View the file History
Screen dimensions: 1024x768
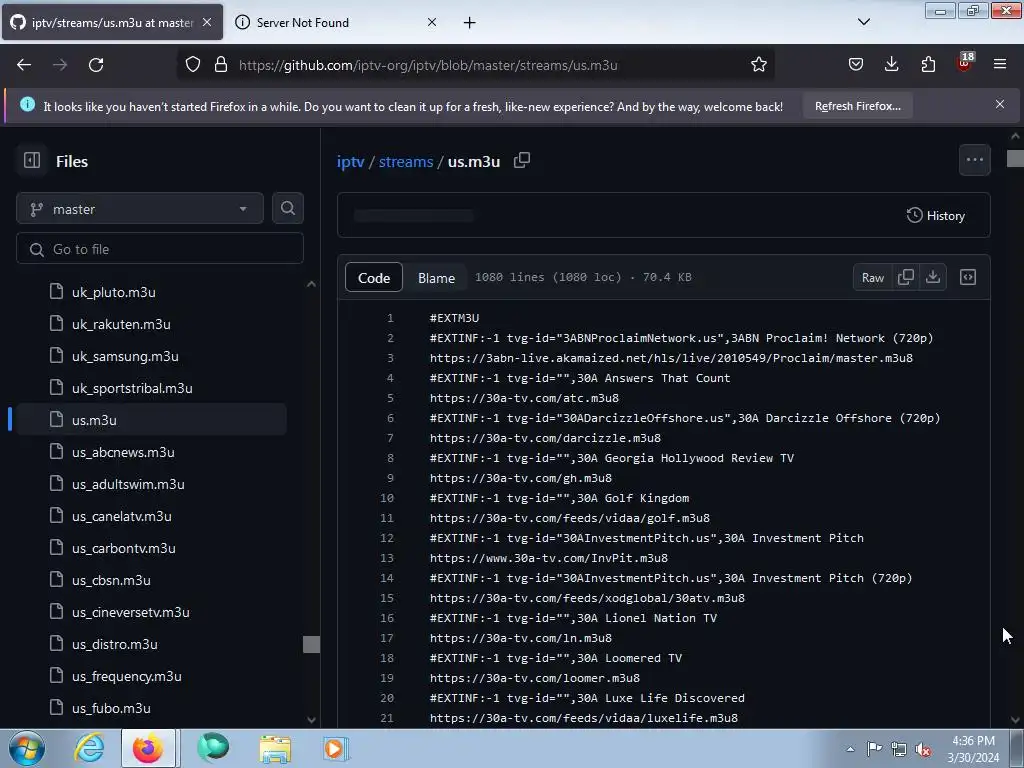tap(936, 216)
